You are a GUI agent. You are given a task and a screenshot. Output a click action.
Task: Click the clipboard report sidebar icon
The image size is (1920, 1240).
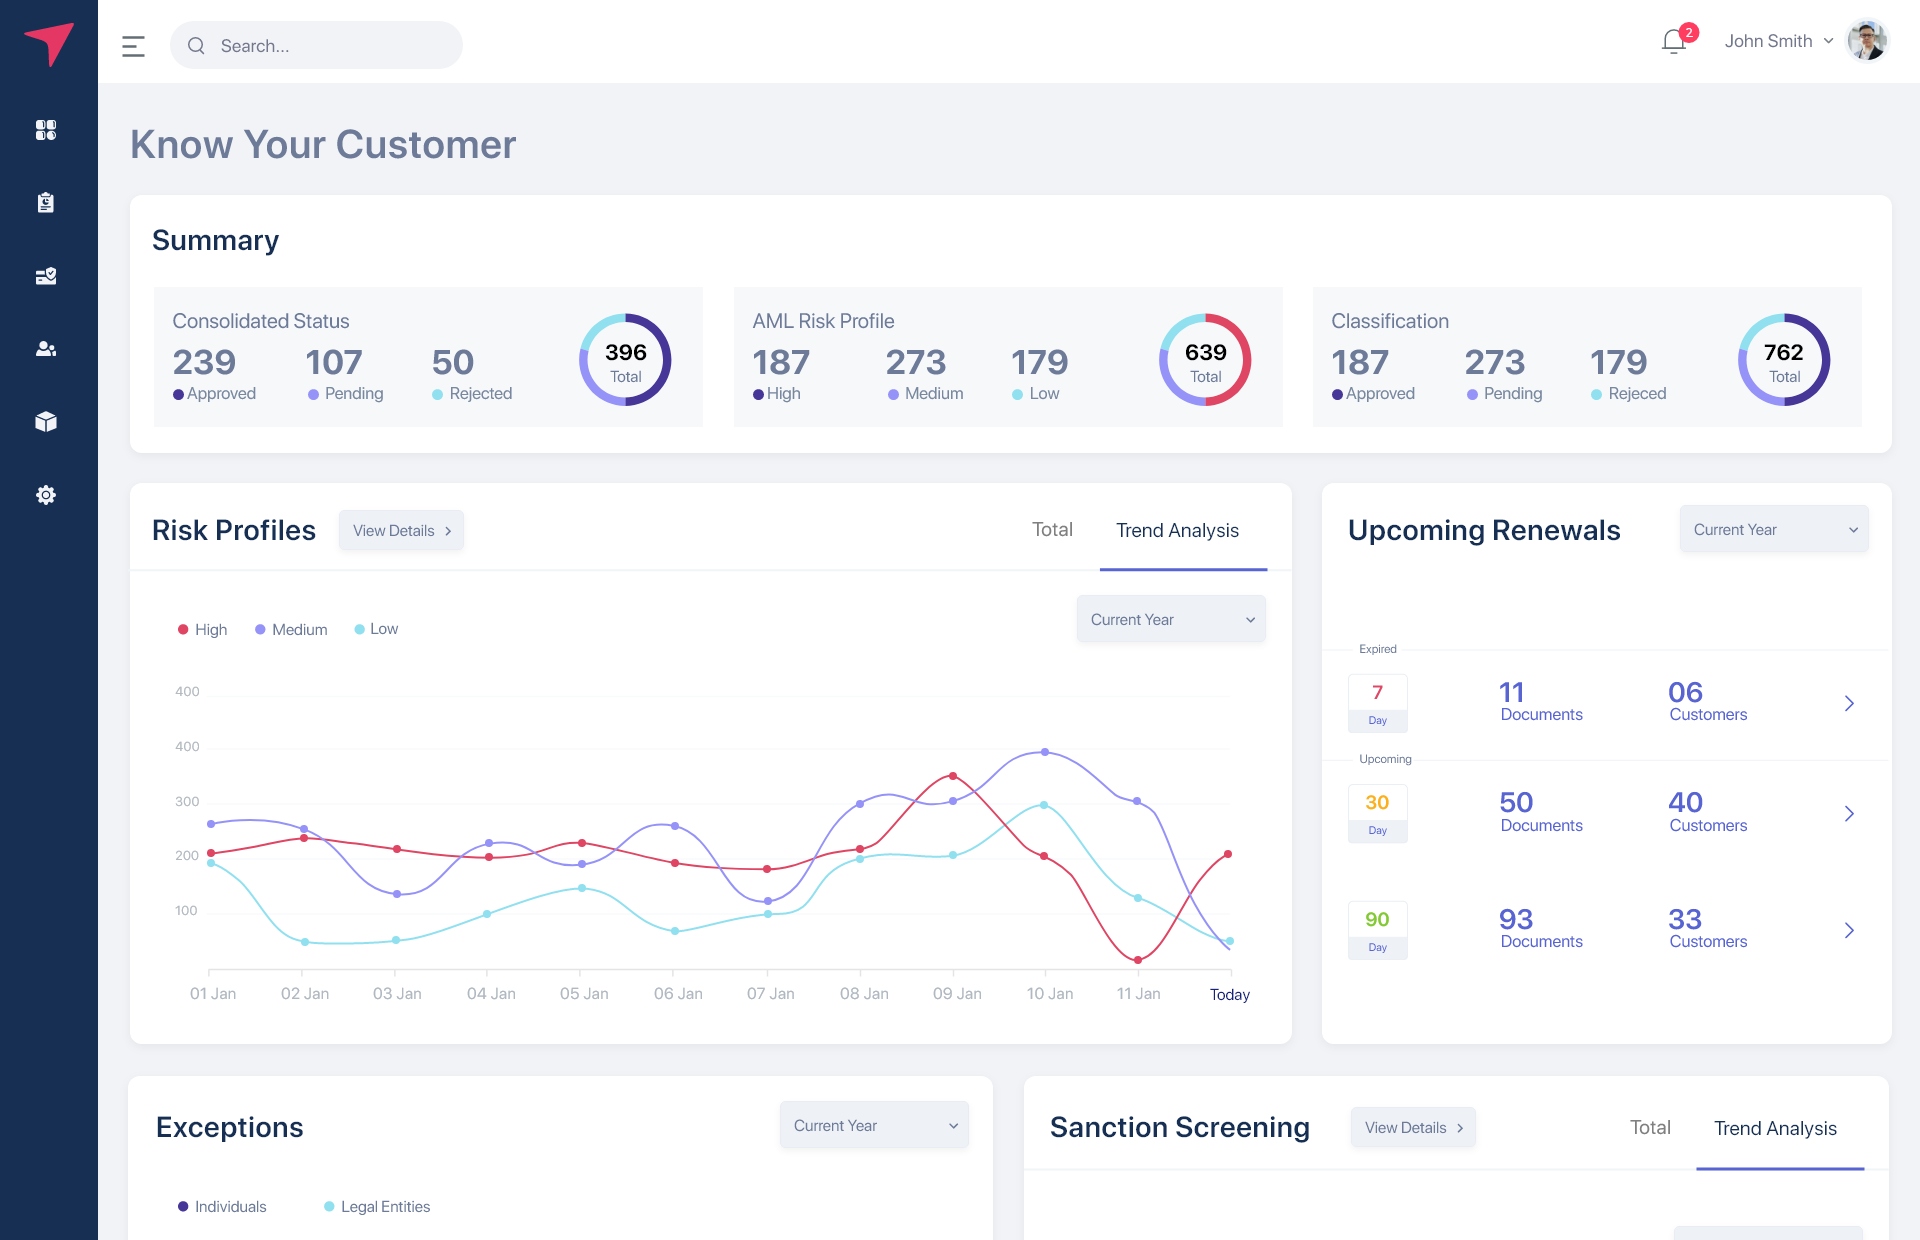pyautogui.click(x=46, y=203)
